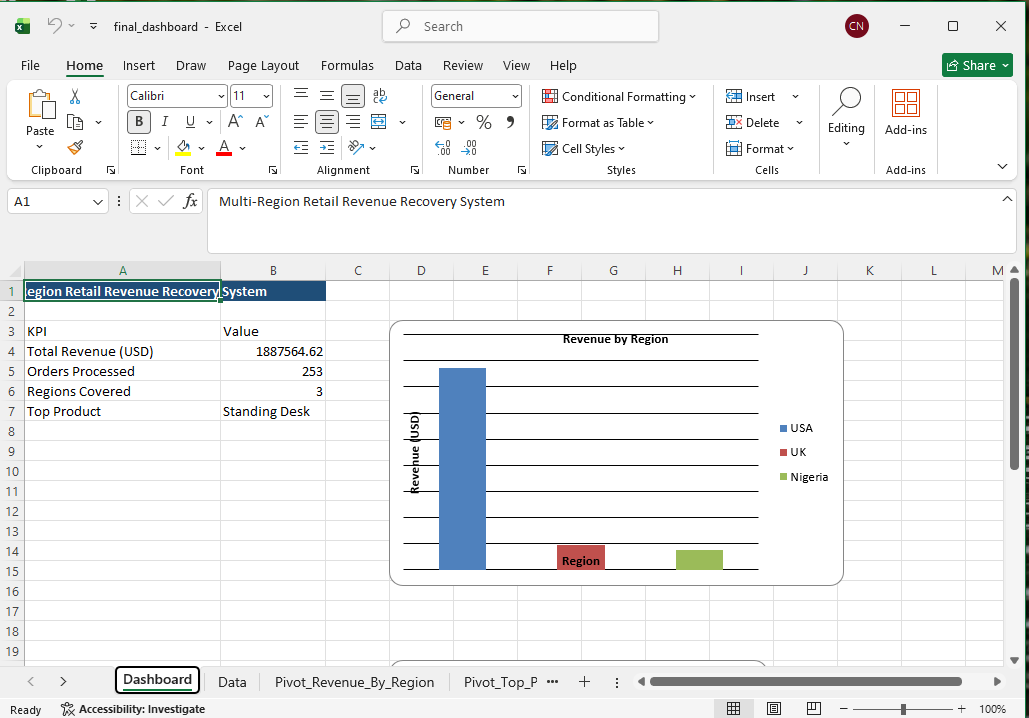Image resolution: width=1029 pixels, height=718 pixels.
Task: Click the Orientation text angle icon
Action: (356, 148)
